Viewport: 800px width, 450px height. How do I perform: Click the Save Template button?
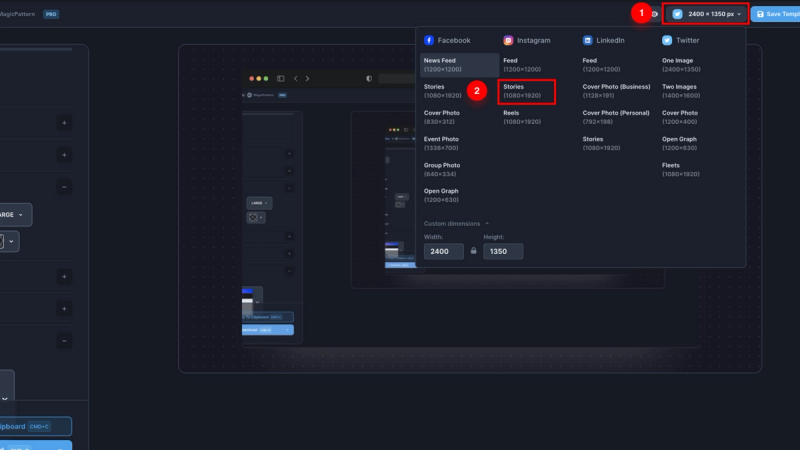pos(776,14)
